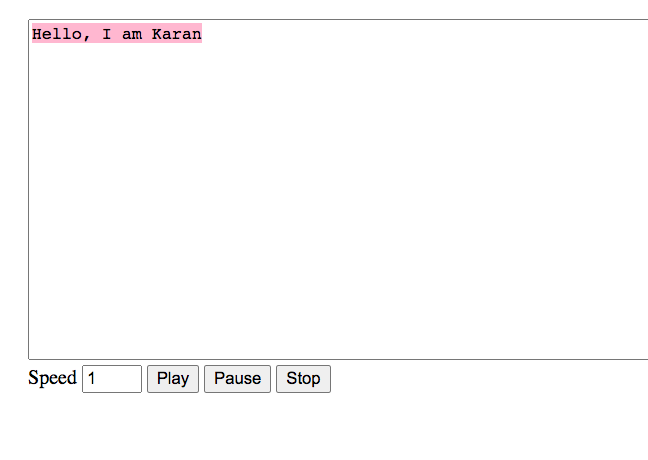Place cursor just before Hello
Image resolution: width=648 pixels, height=460 pixels.
(x=33, y=34)
